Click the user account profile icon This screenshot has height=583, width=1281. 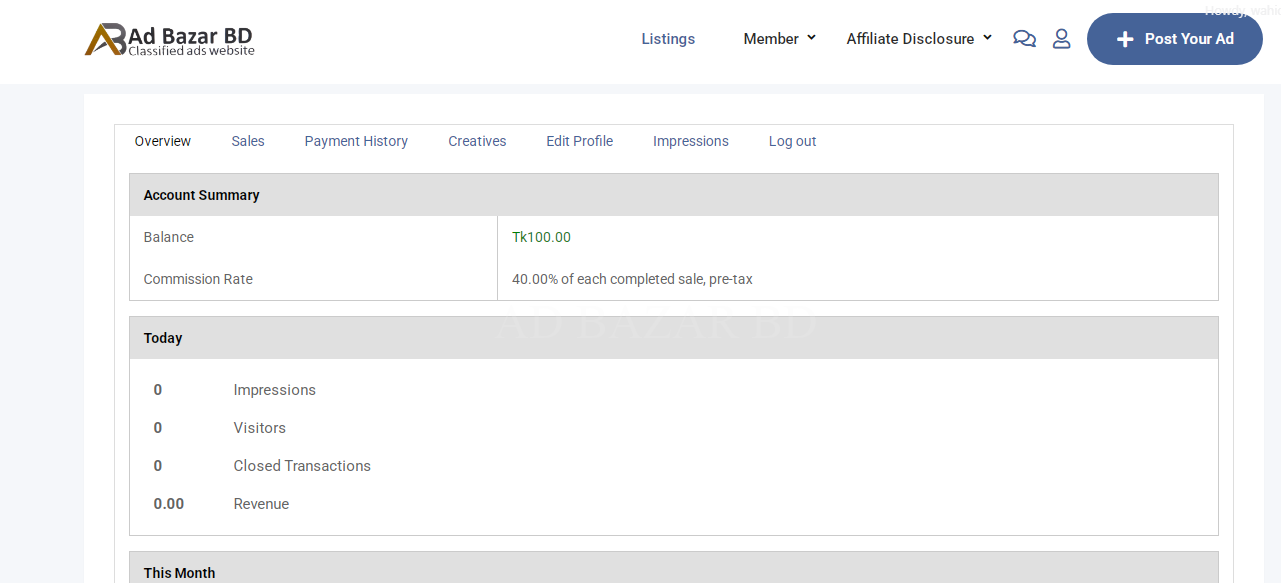[1062, 39]
